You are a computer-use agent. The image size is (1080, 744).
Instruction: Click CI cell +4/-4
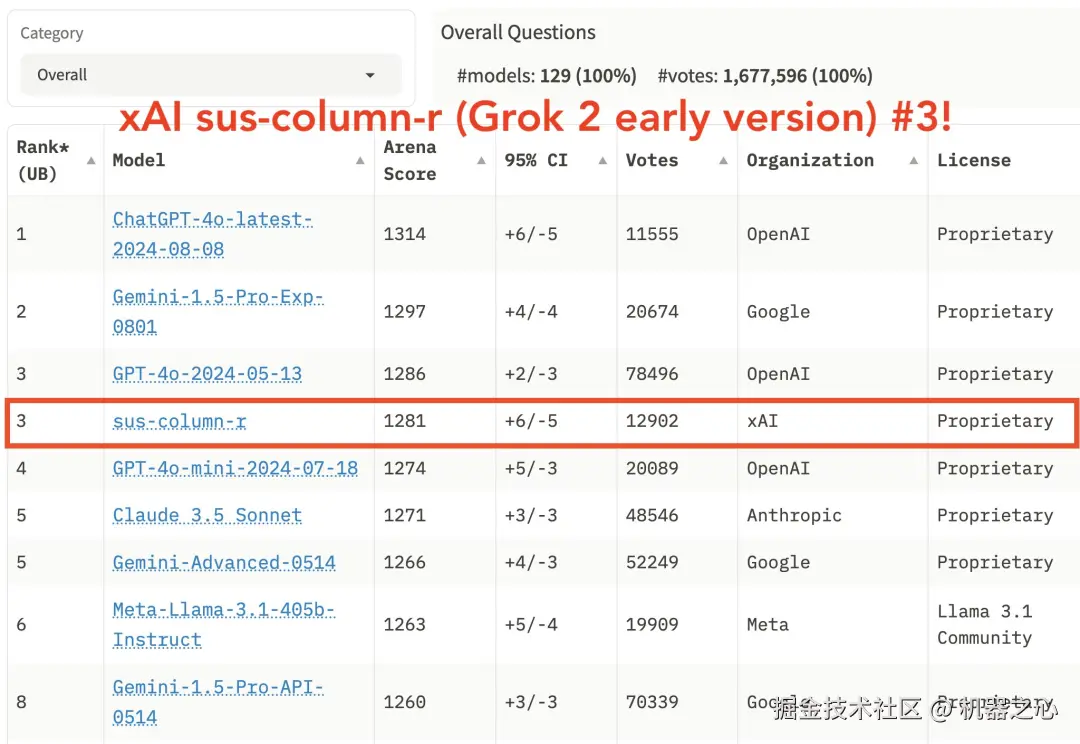531,311
